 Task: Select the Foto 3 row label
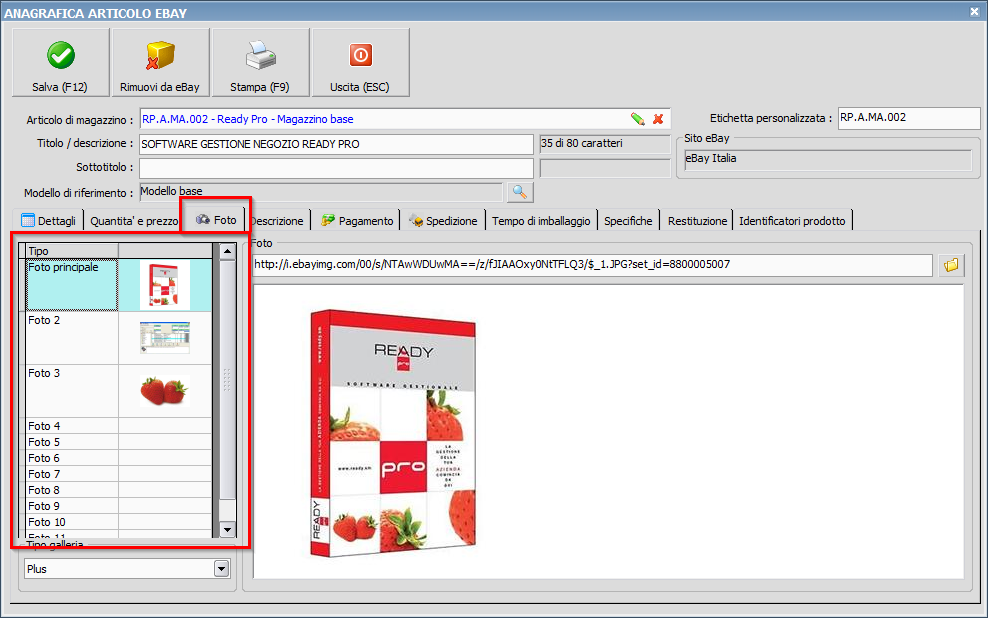tap(44, 374)
